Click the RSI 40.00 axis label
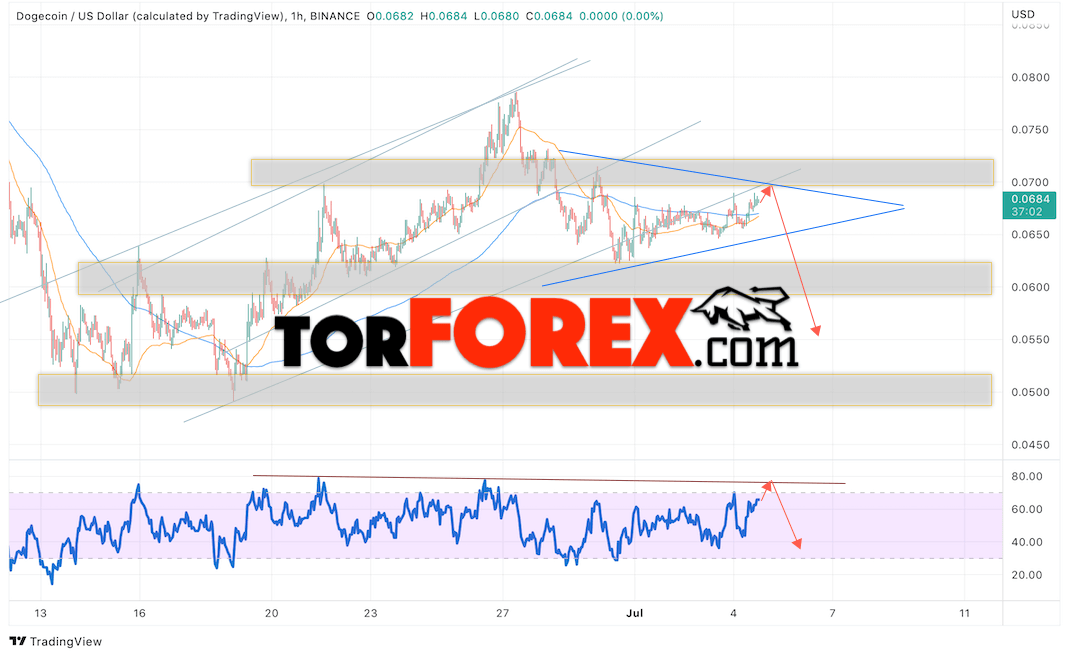The image size is (1069, 657). [x=1027, y=542]
